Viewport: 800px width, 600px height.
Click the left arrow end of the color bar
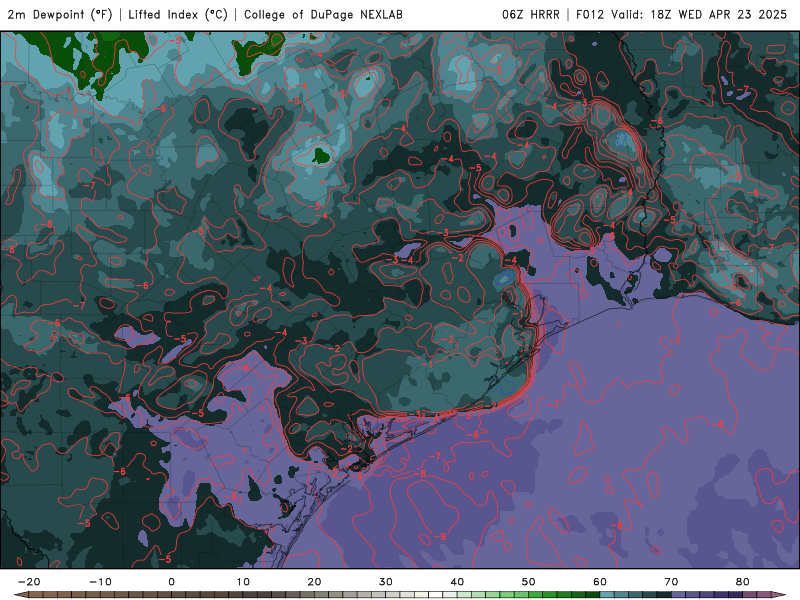[x=20, y=595]
